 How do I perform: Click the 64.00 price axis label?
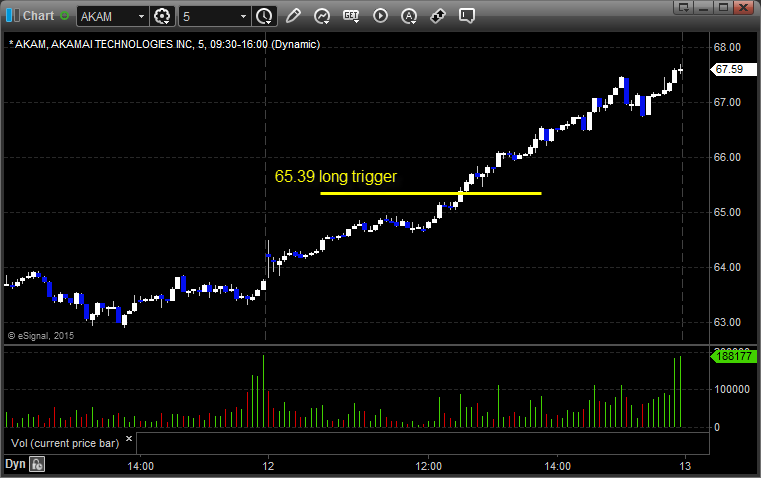pyautogui.click(x=727, y=267)
